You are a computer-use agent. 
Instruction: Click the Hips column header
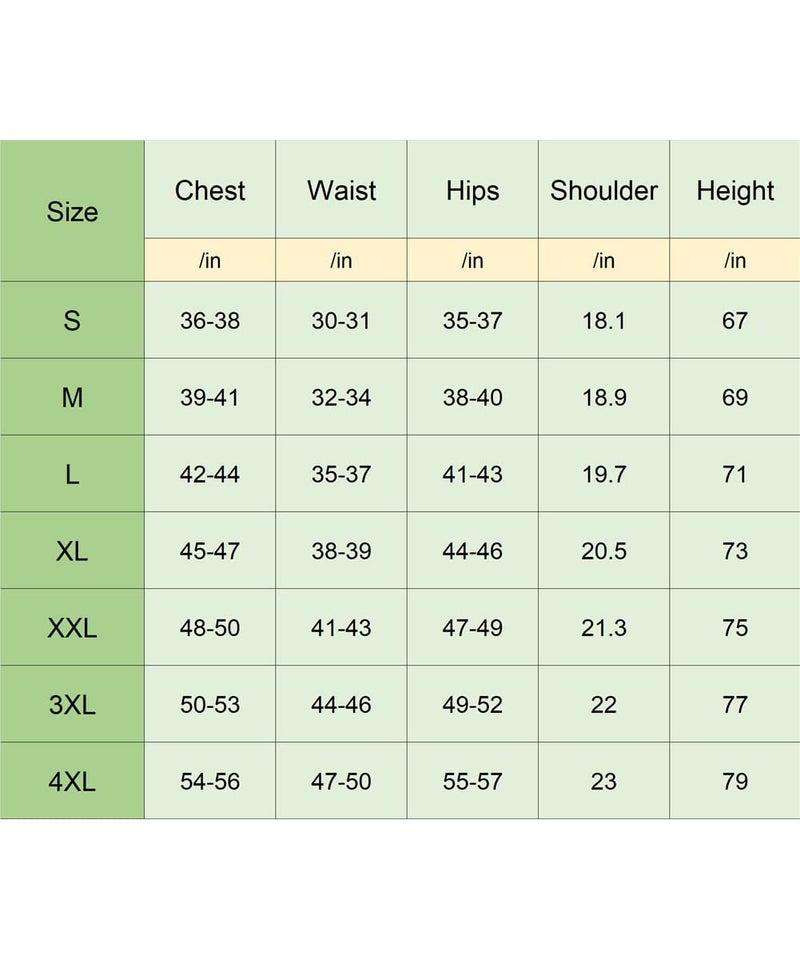click(472, 190)
